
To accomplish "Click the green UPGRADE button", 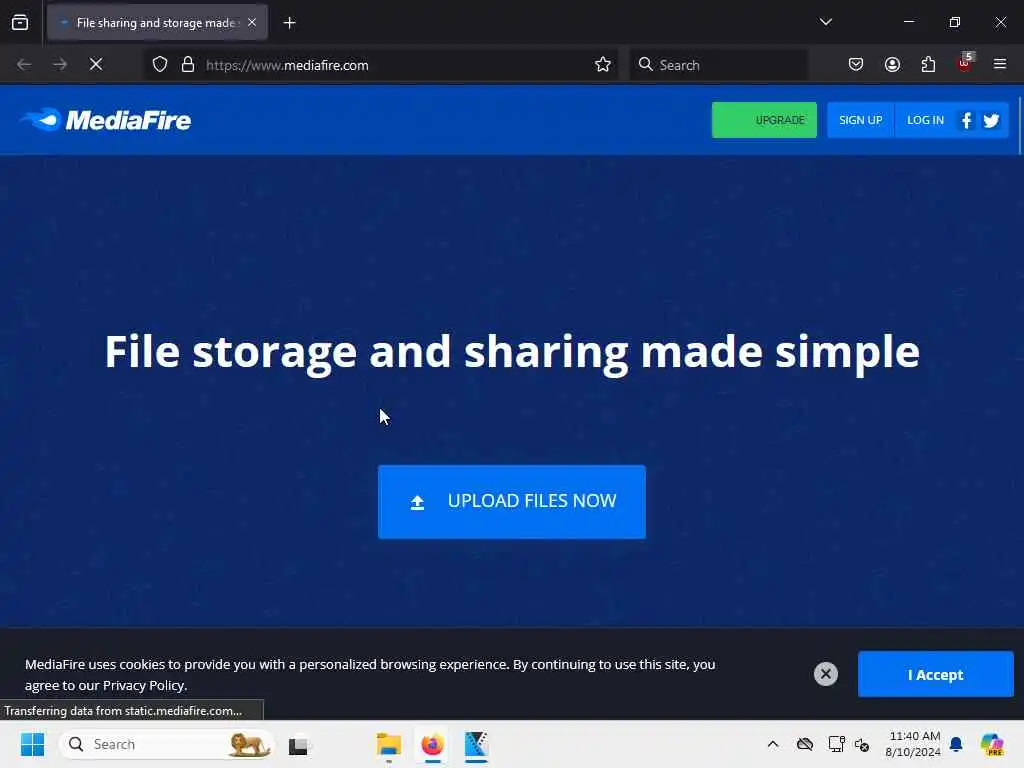I will (764, 120).
